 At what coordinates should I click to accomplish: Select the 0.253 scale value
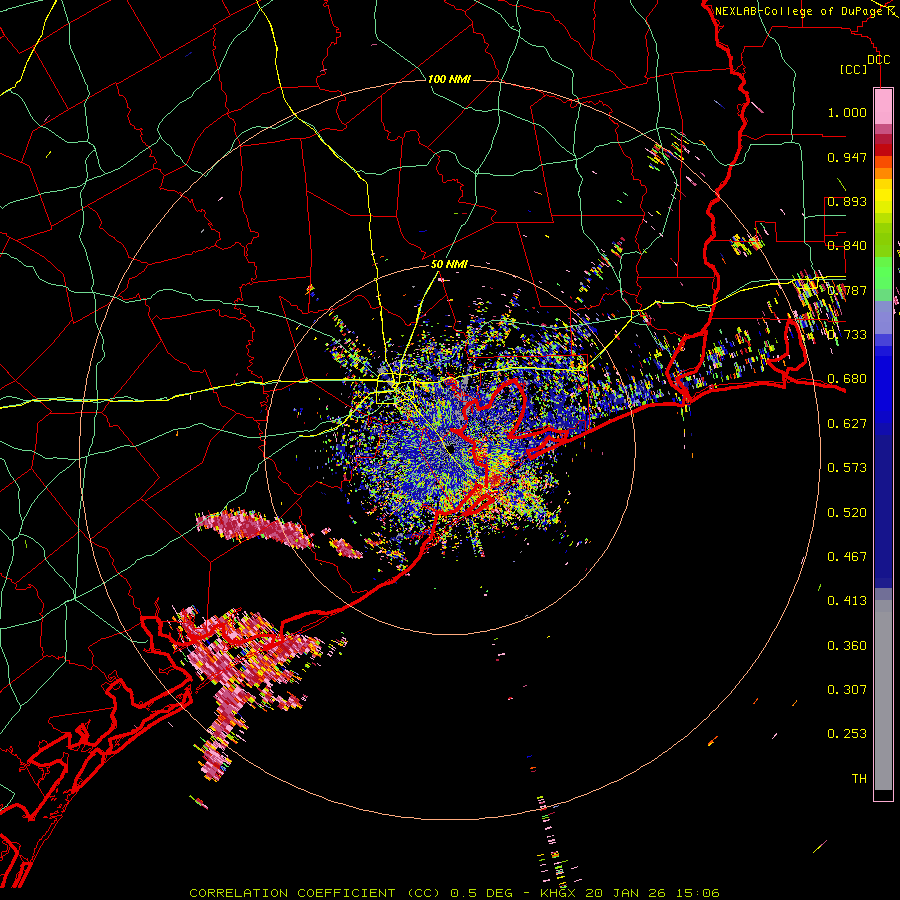pyautogui.click(x=847, y=734)
